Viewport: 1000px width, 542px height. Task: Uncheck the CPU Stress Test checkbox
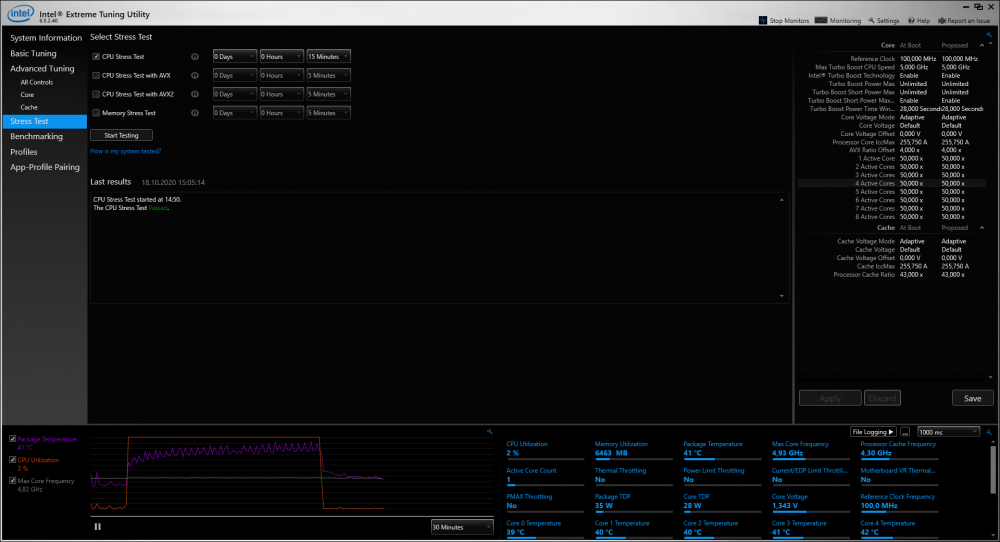click(x=95, y=57)
